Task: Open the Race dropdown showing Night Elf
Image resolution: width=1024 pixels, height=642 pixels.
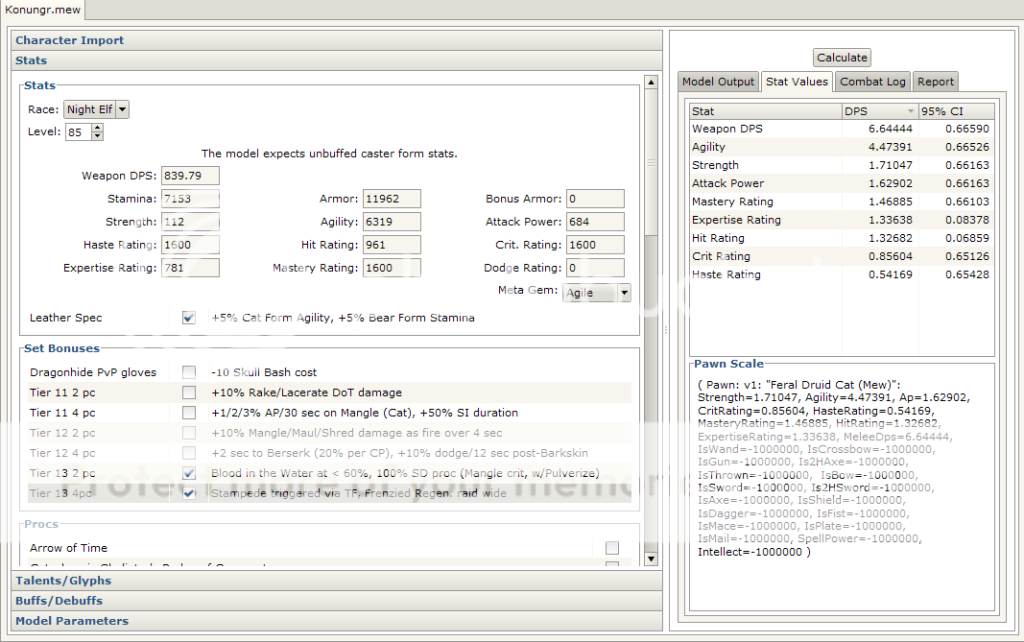Action: coord(96,110)
